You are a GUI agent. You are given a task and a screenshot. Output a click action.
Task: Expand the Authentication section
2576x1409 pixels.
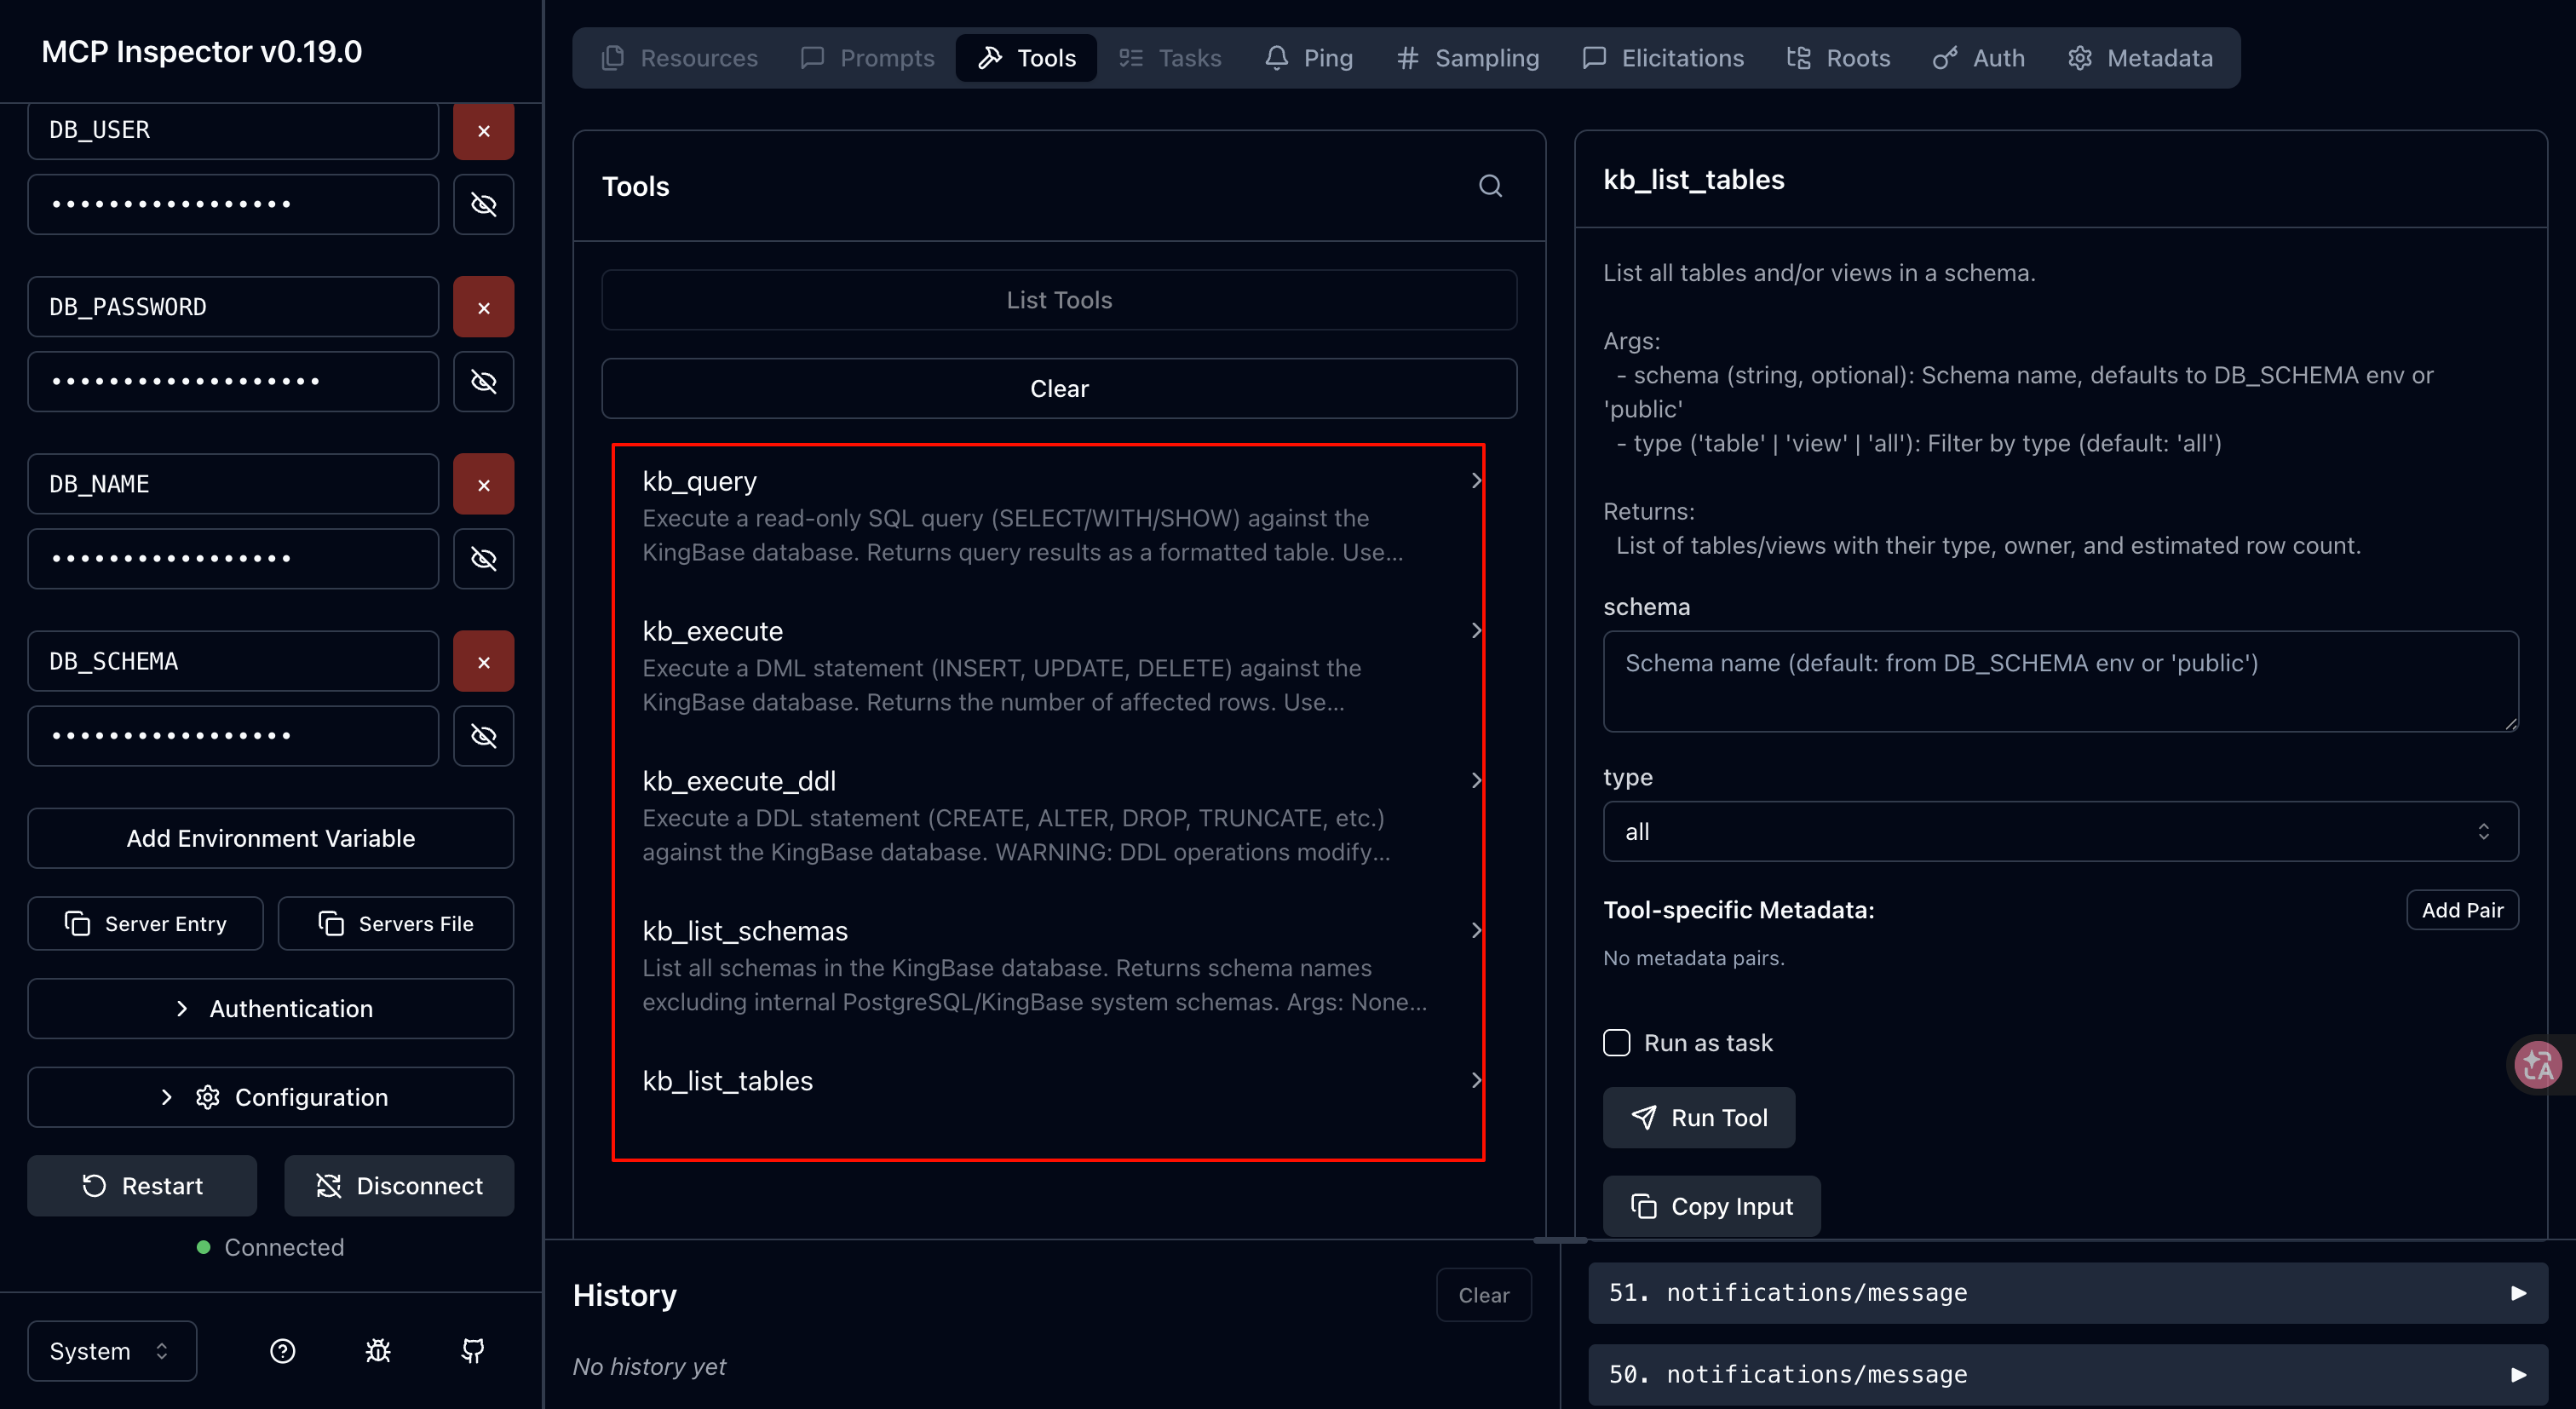[271, 1008]
